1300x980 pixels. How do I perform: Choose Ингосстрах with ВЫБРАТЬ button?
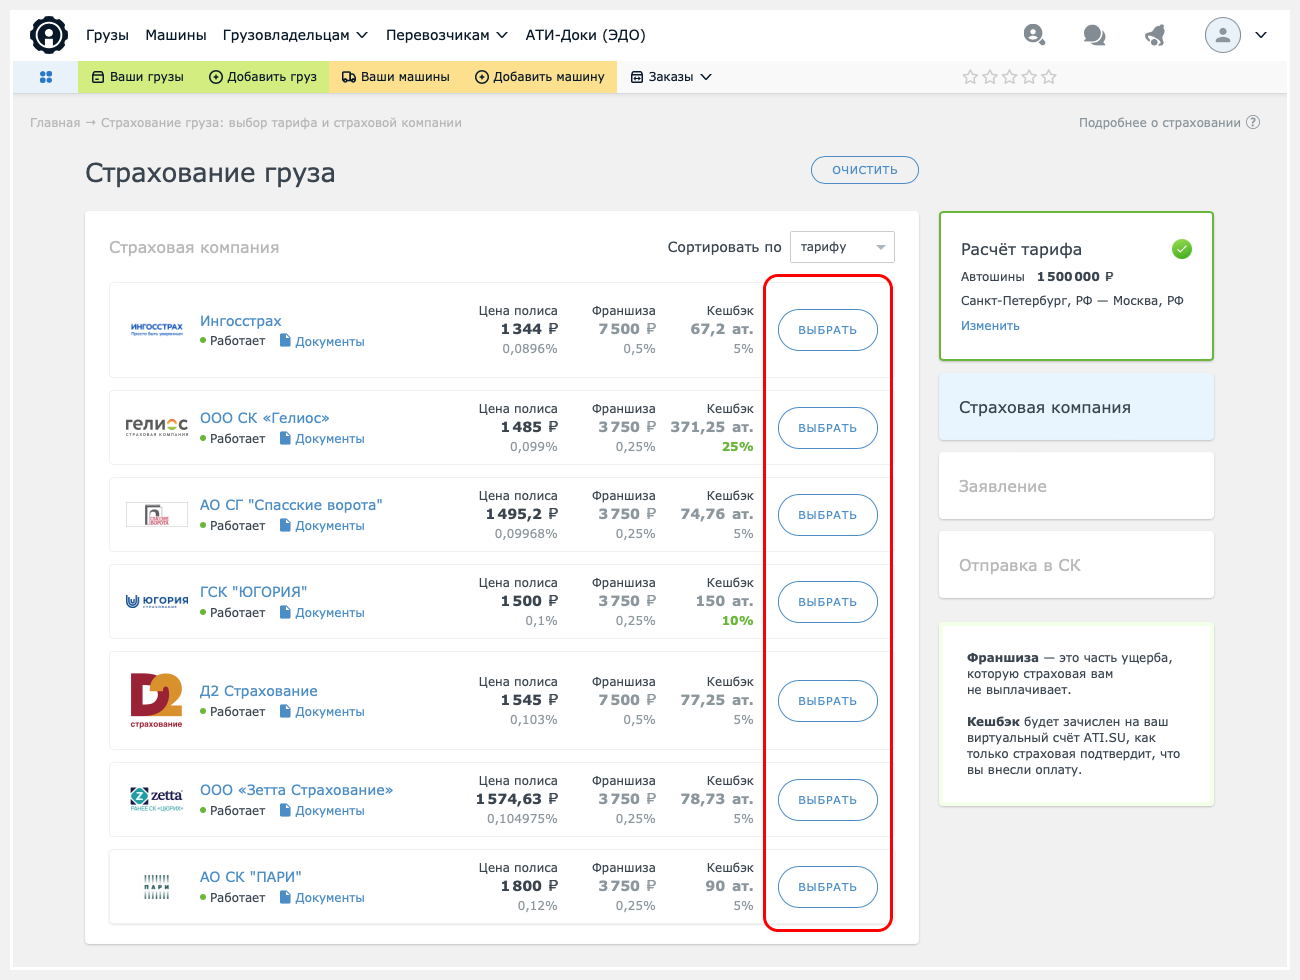pyautogui.click(x=828, y=330)
